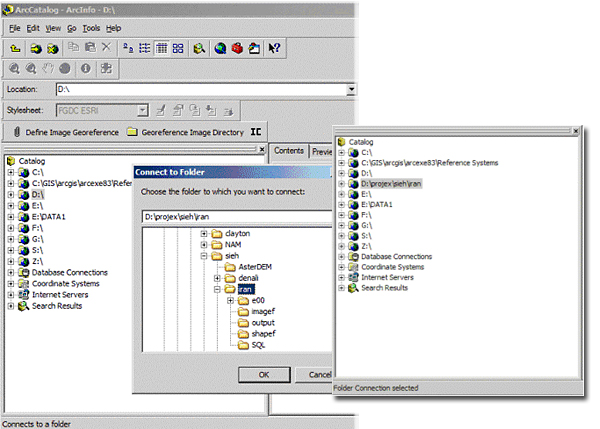Image resolution: width=600 pixels, height=429 pixels.
Task: Switch to the Preview tab
Action: [321, 152]
